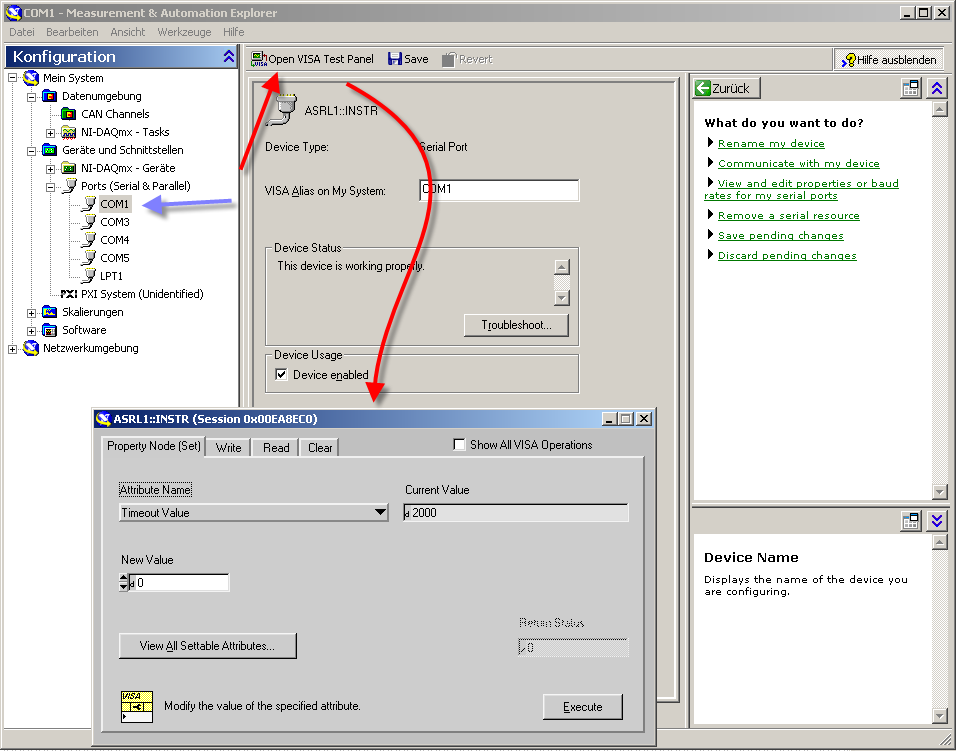Select LPT1 label in tree

pos(112,276)
